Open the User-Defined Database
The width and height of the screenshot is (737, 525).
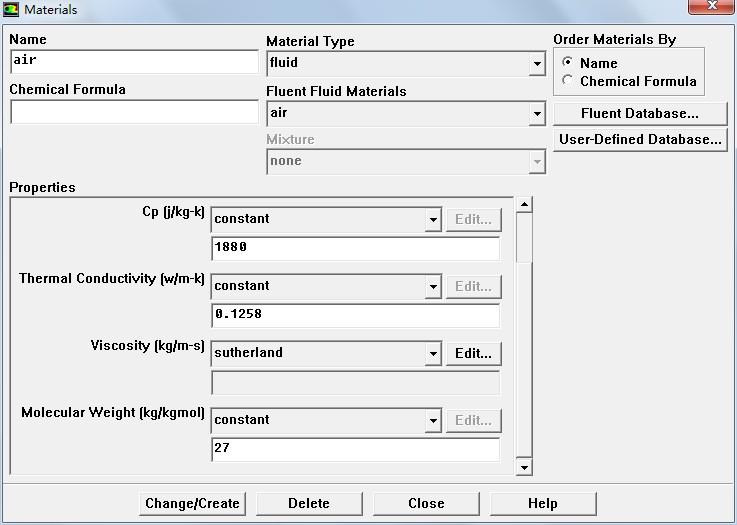click(x=639, y=139)
